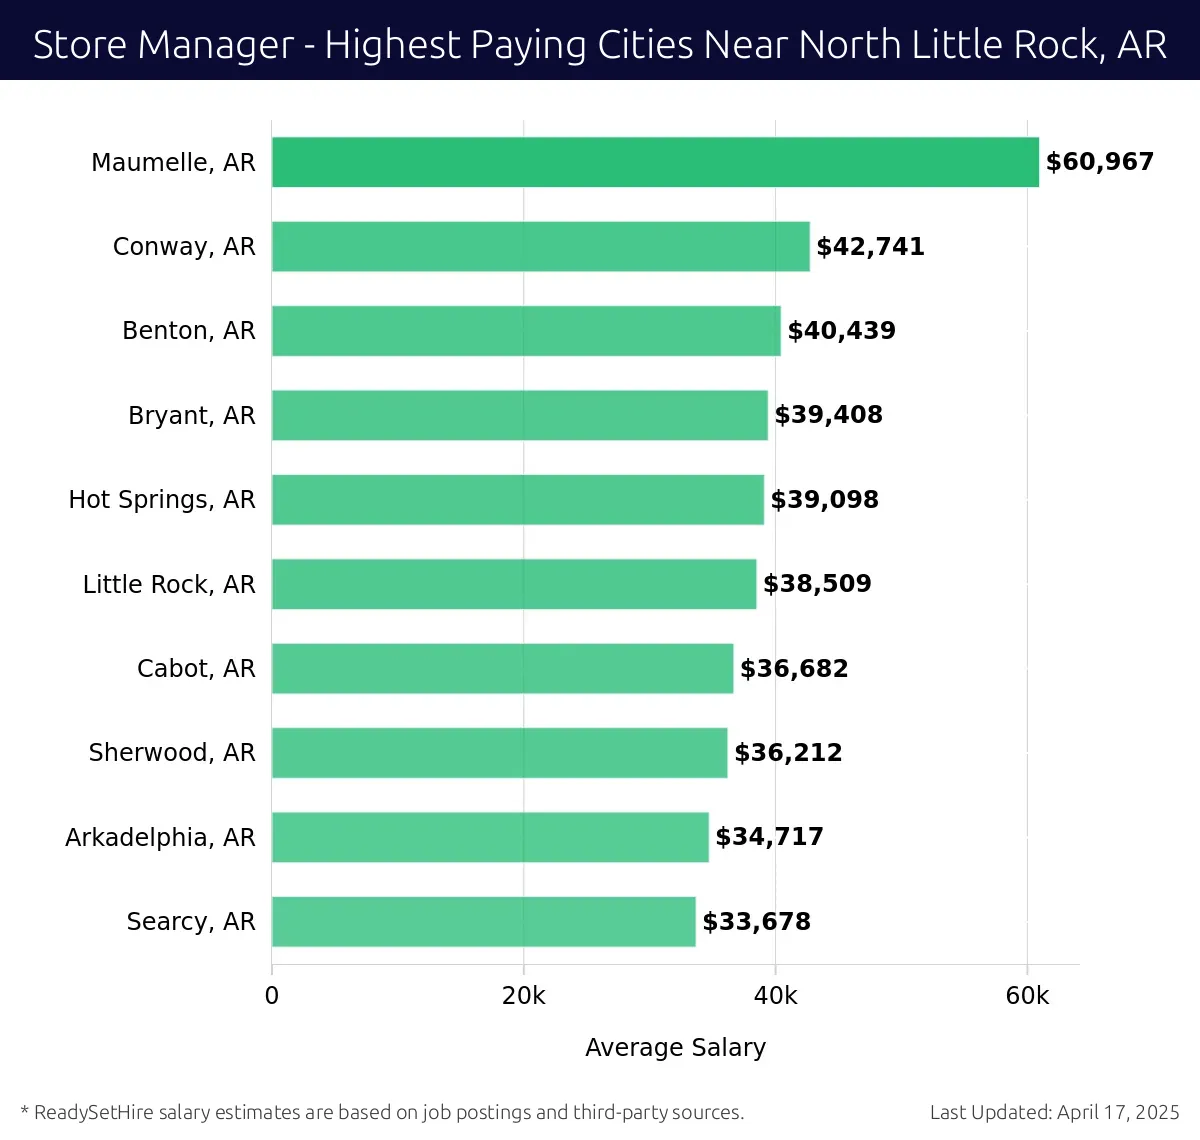The image size is (1200, 1140).
Task: Click the 40k axis tick label
Action: 776,996
